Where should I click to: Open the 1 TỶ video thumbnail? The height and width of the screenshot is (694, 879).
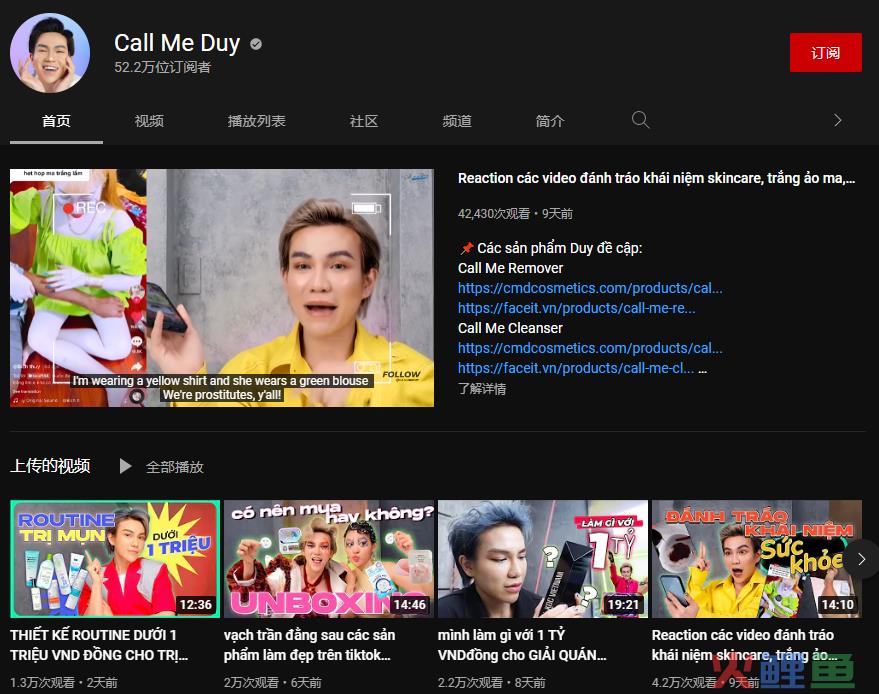point(543,559)
